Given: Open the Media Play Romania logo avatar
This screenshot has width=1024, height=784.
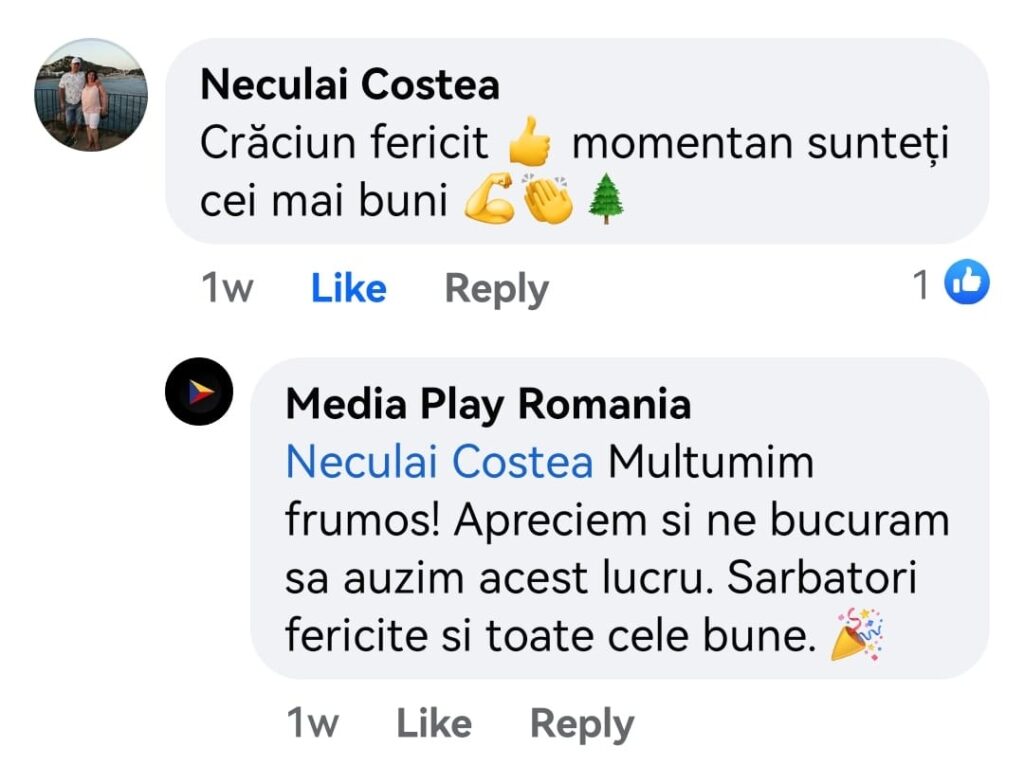Looking at the screenshot, I should click(199, 391).
